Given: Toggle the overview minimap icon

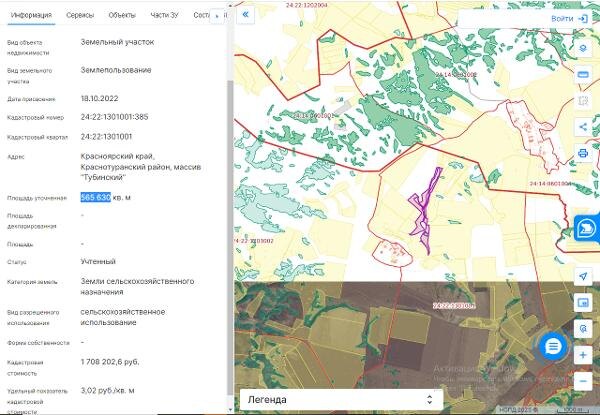Looking at the screenshot, I should tap(583, 303).
